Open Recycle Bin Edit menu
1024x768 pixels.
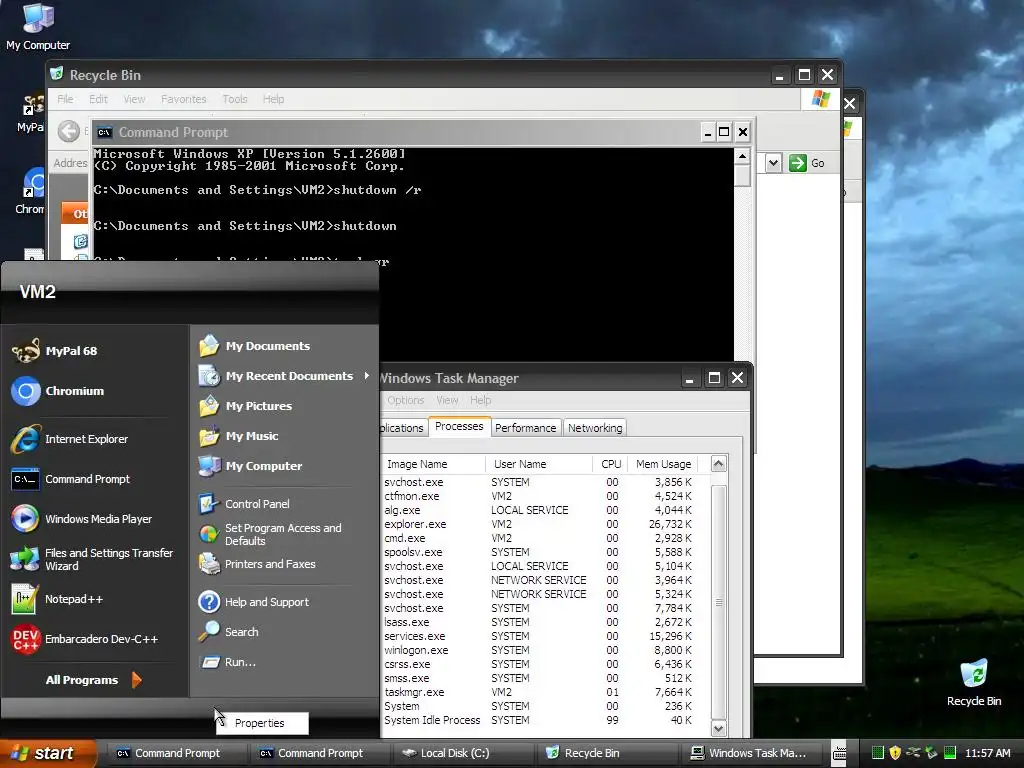tap(99, 99)
